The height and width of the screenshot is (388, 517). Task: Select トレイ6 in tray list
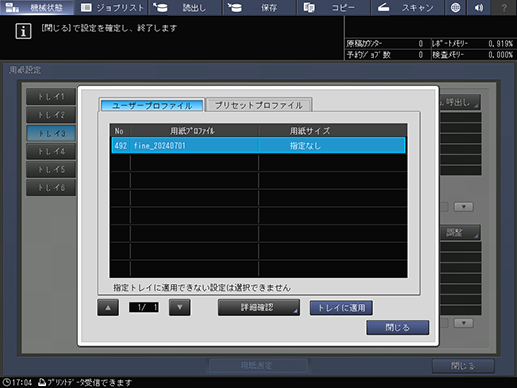tap(51, 188)
